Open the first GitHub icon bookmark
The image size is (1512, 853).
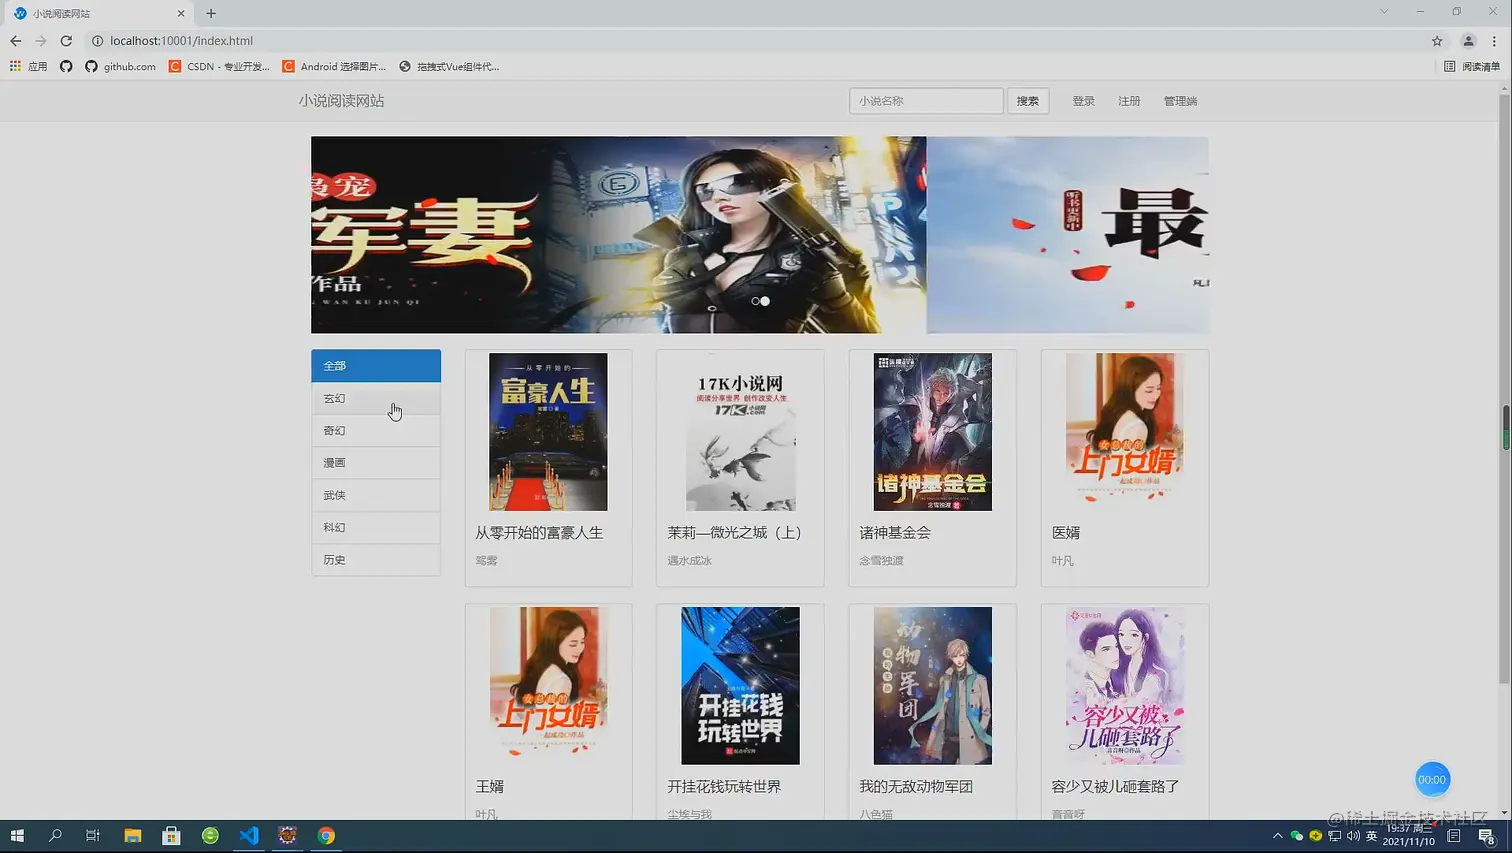[x=66, y=66]
